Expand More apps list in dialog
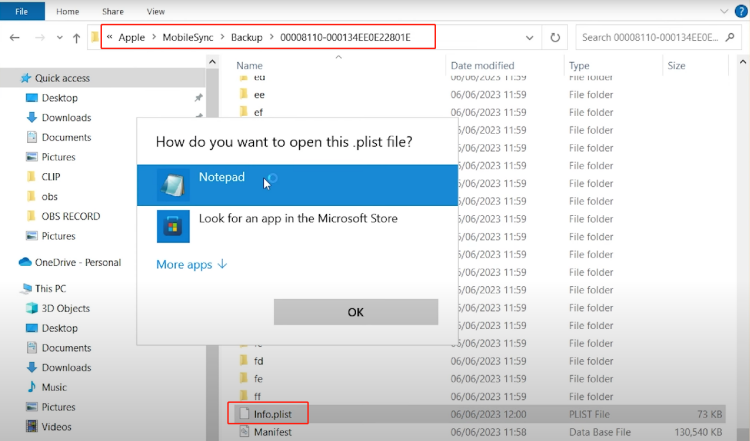The image size is (750, 441). coord(191,265)
